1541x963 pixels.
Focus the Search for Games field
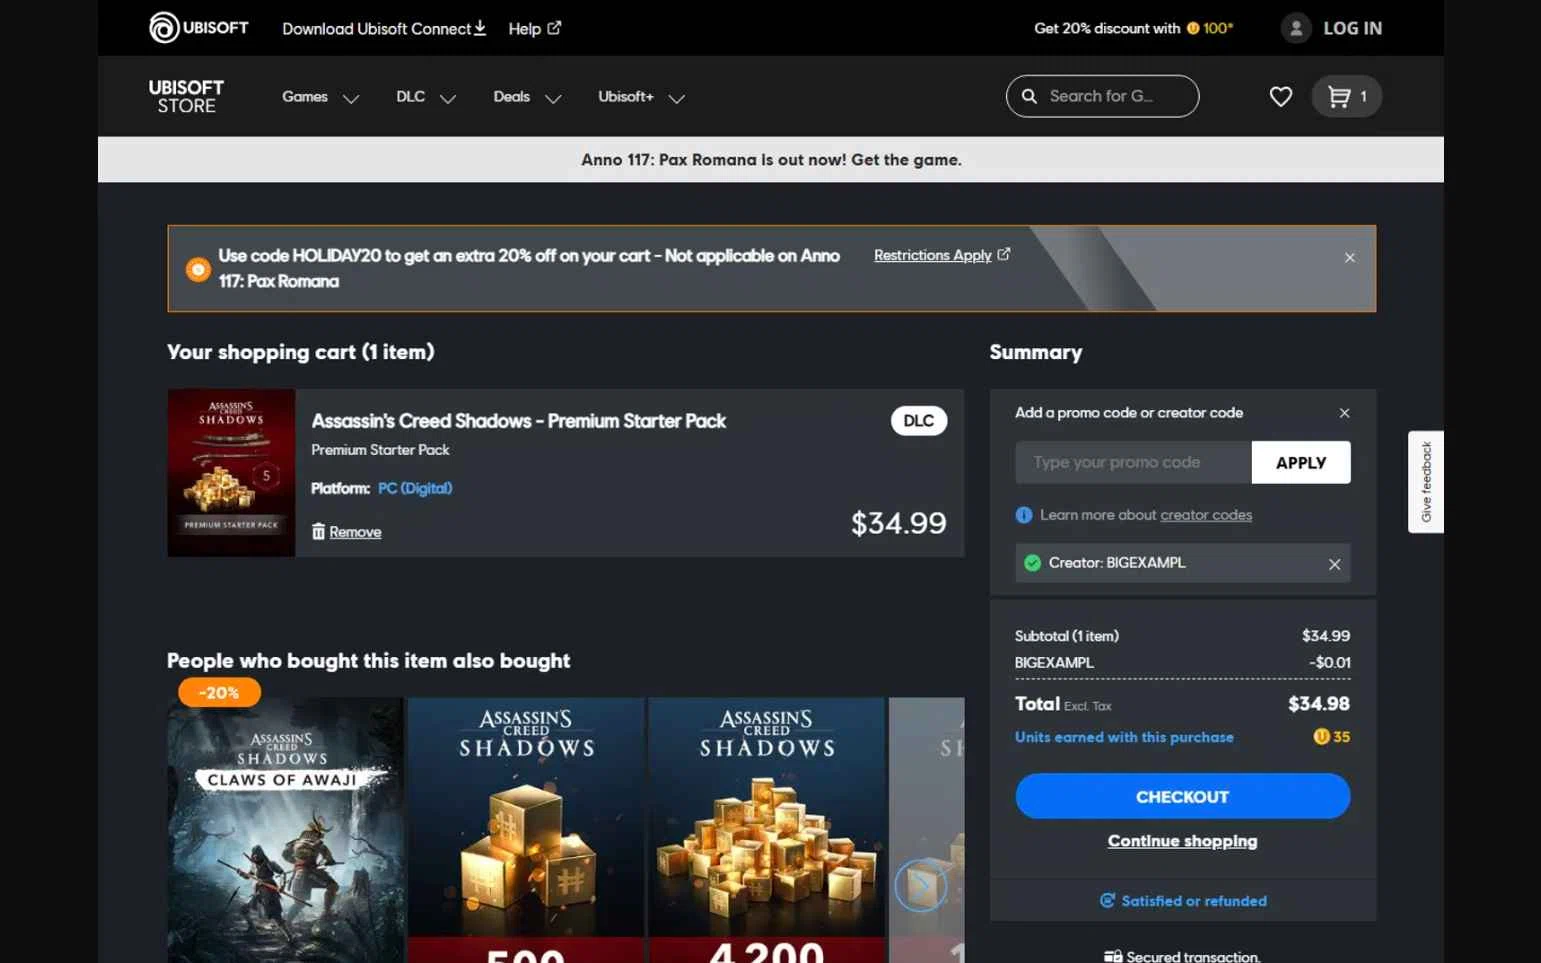pos(1102,96)
